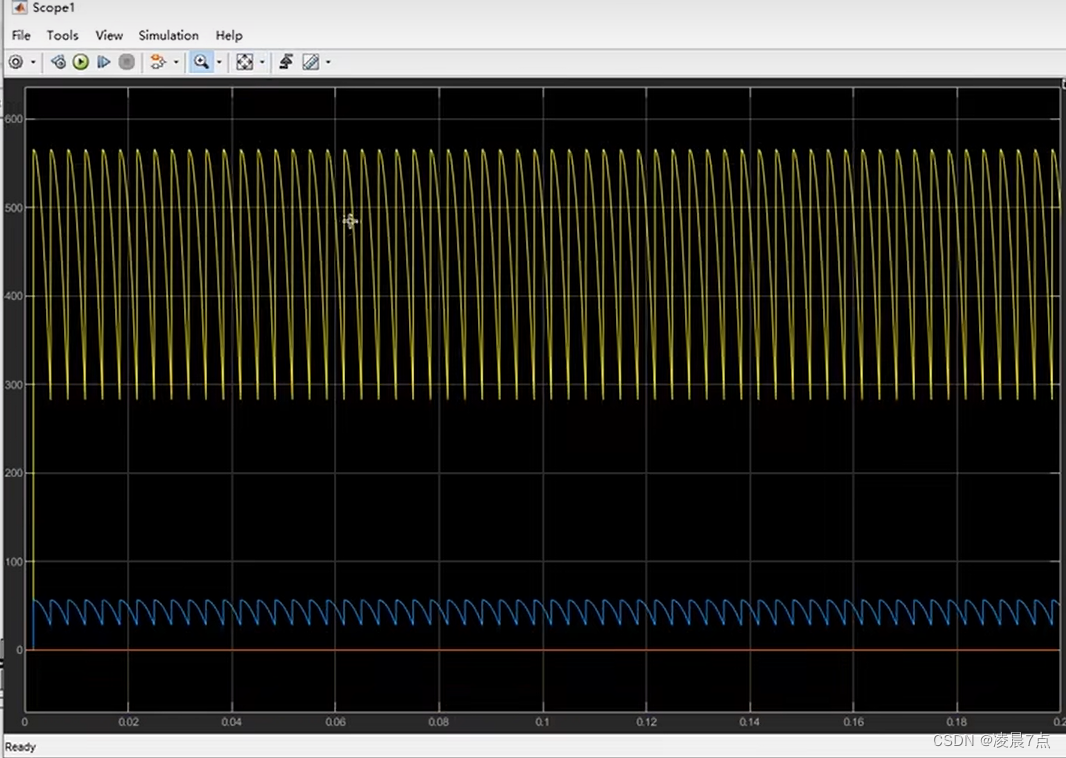Open the File menu

tap(21, 35)
